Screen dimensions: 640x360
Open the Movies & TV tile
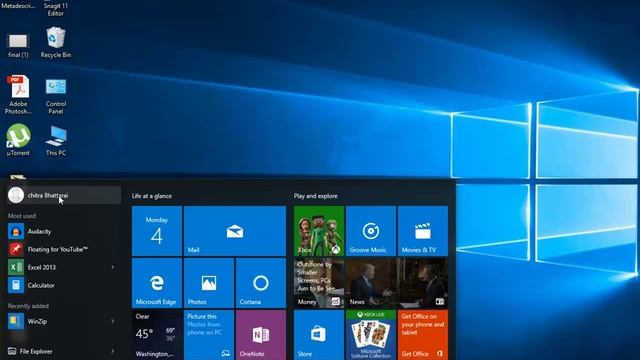coord(423,231)
